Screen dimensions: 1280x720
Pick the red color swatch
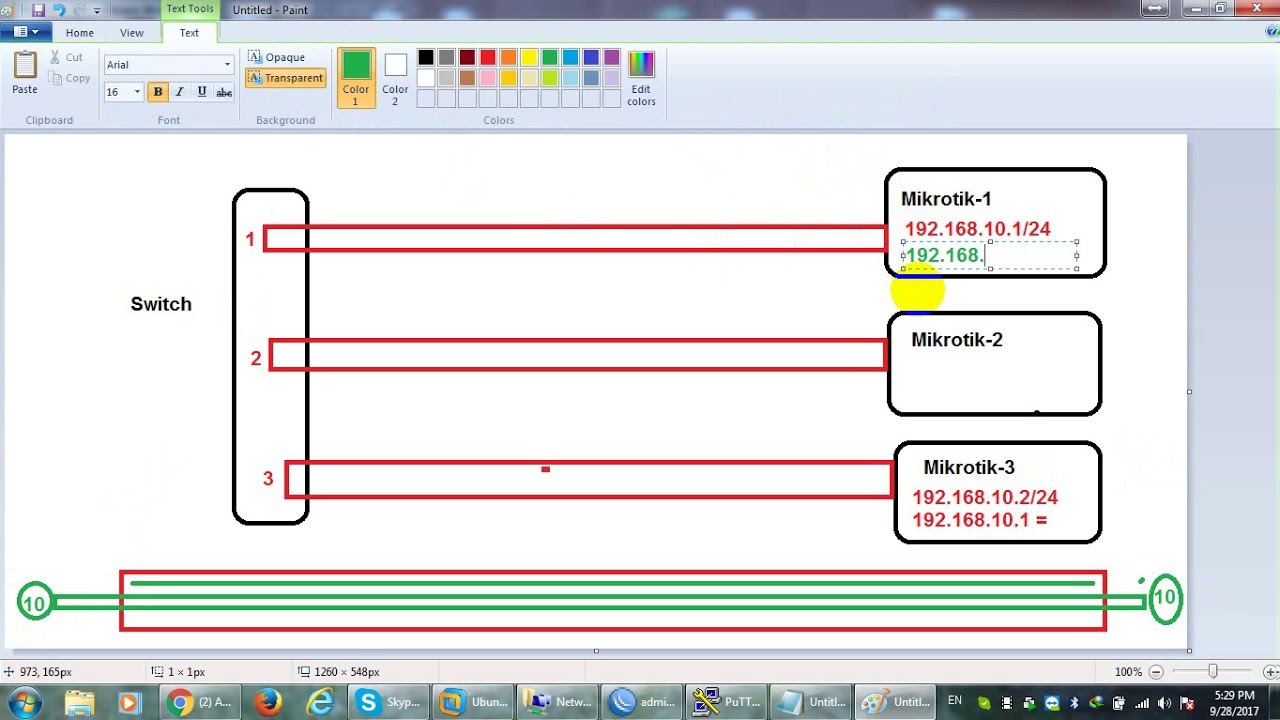tap(488, 58)
